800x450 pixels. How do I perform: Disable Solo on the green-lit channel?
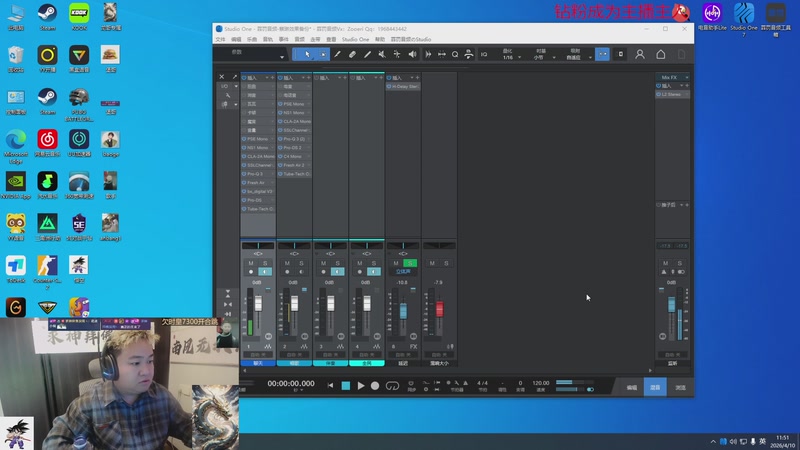click(410, 263)
